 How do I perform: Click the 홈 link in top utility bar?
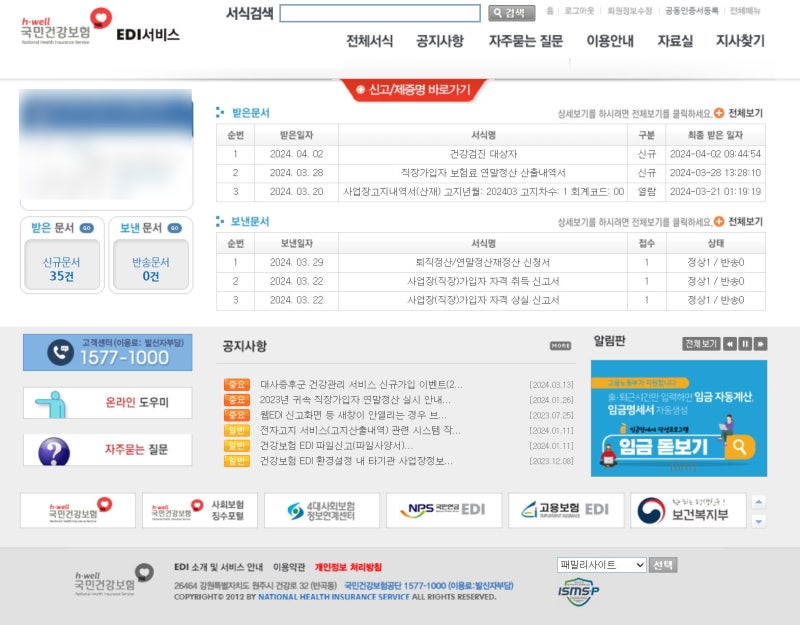549,11
